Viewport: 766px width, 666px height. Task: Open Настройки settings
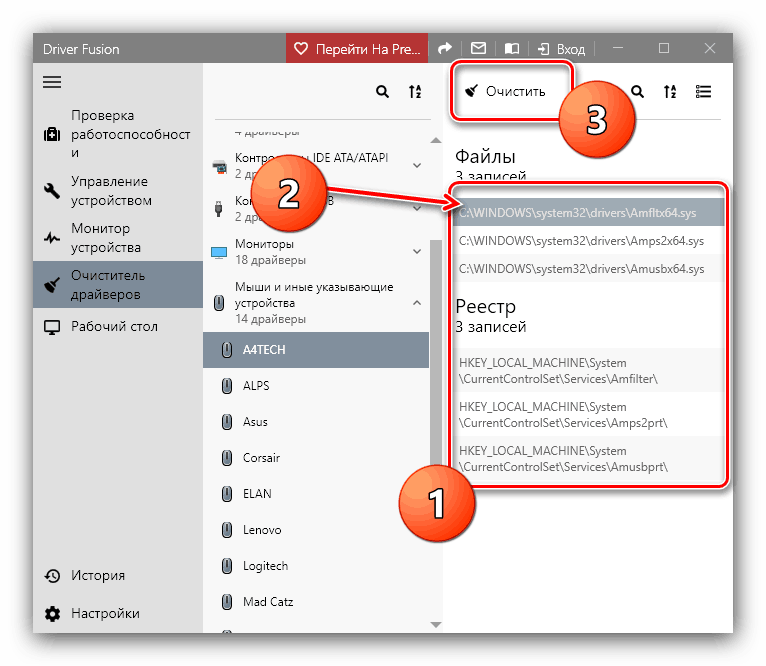(117, 613)
